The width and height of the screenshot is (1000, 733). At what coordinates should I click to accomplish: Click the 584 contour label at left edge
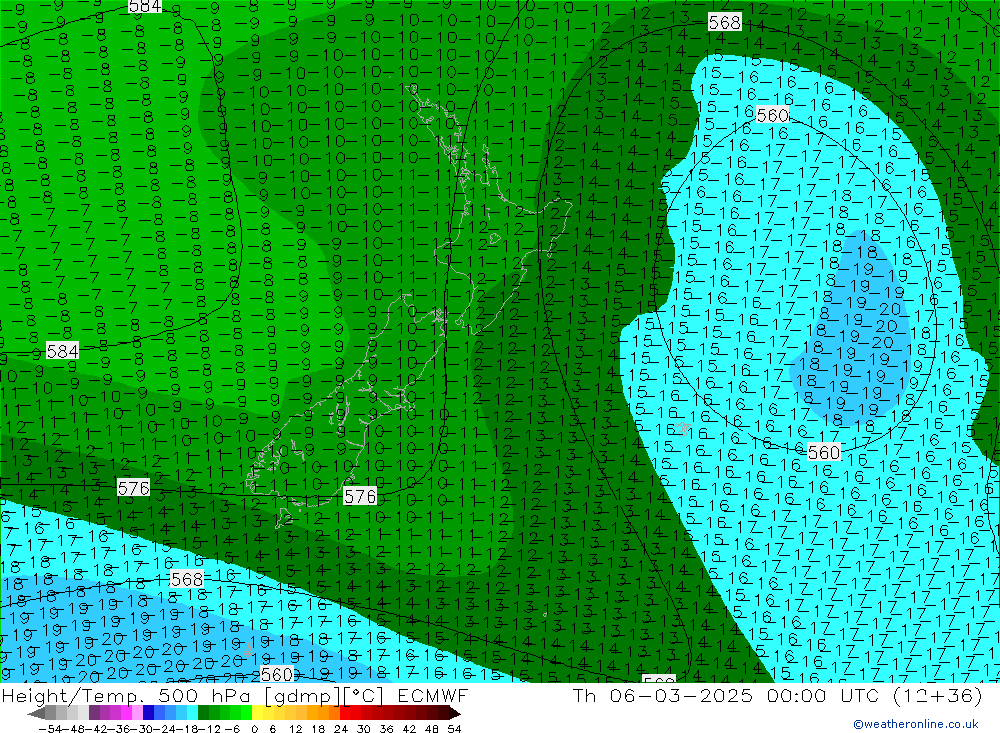click(x=62, y=351)
